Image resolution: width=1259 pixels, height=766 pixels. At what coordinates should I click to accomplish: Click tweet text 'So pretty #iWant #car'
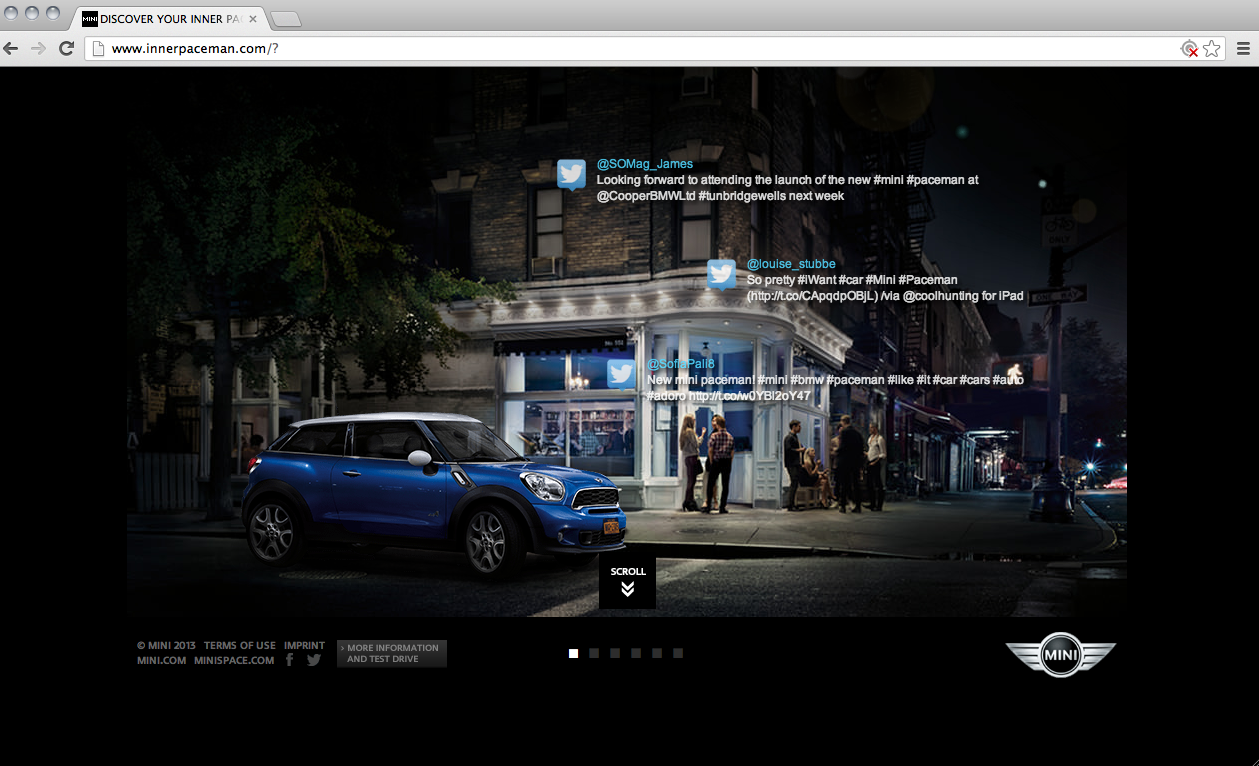tap(885, 288)
